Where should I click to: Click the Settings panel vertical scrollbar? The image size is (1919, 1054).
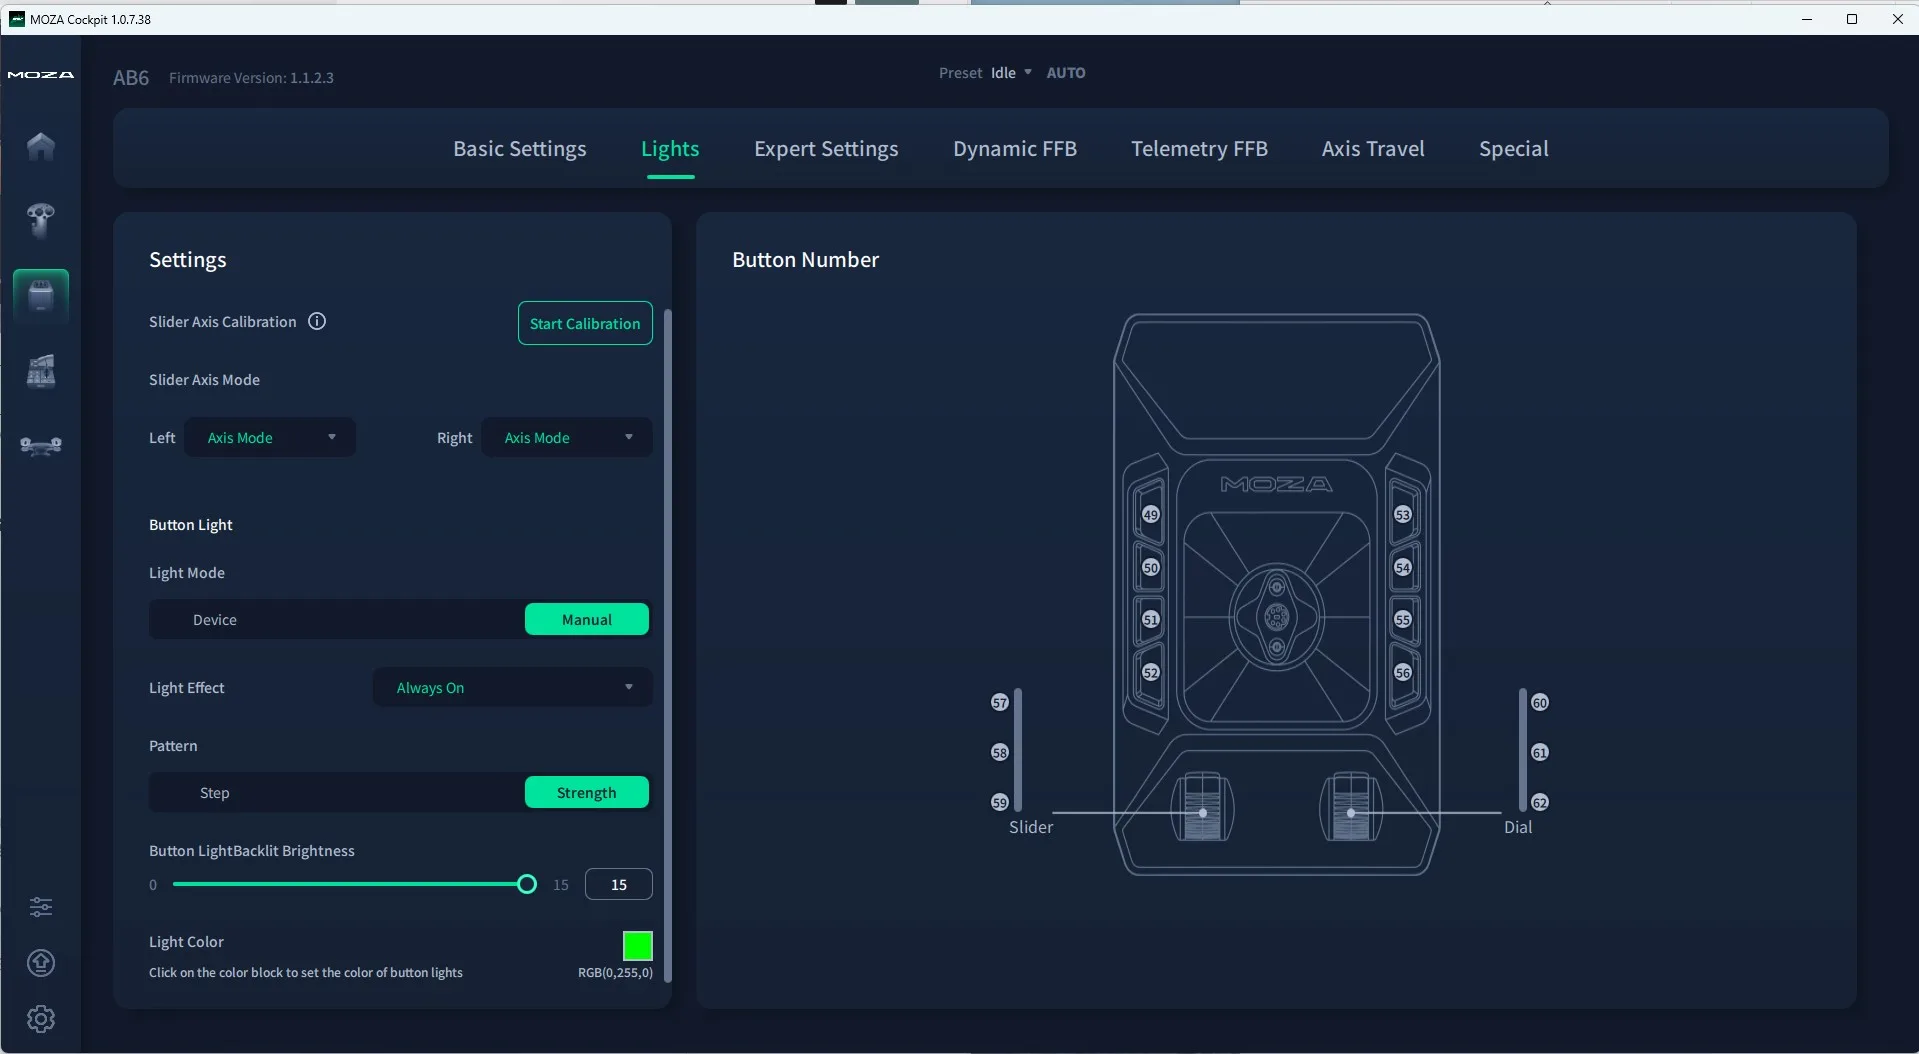668,645
